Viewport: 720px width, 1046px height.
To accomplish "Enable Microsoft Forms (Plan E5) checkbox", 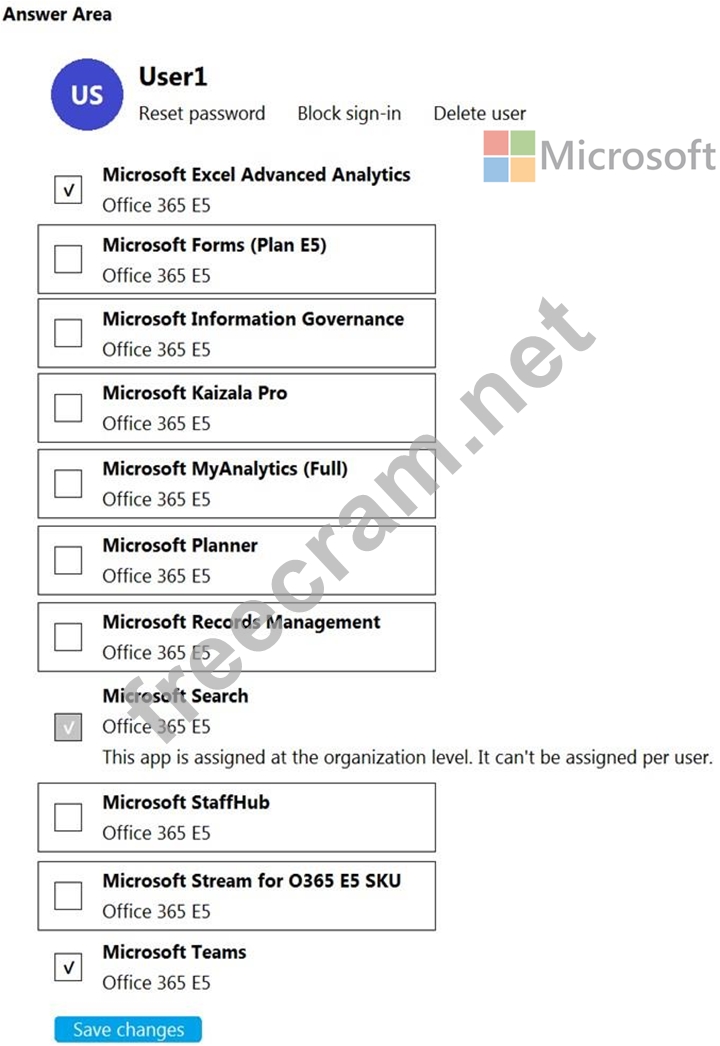I will tap(68, 259).
